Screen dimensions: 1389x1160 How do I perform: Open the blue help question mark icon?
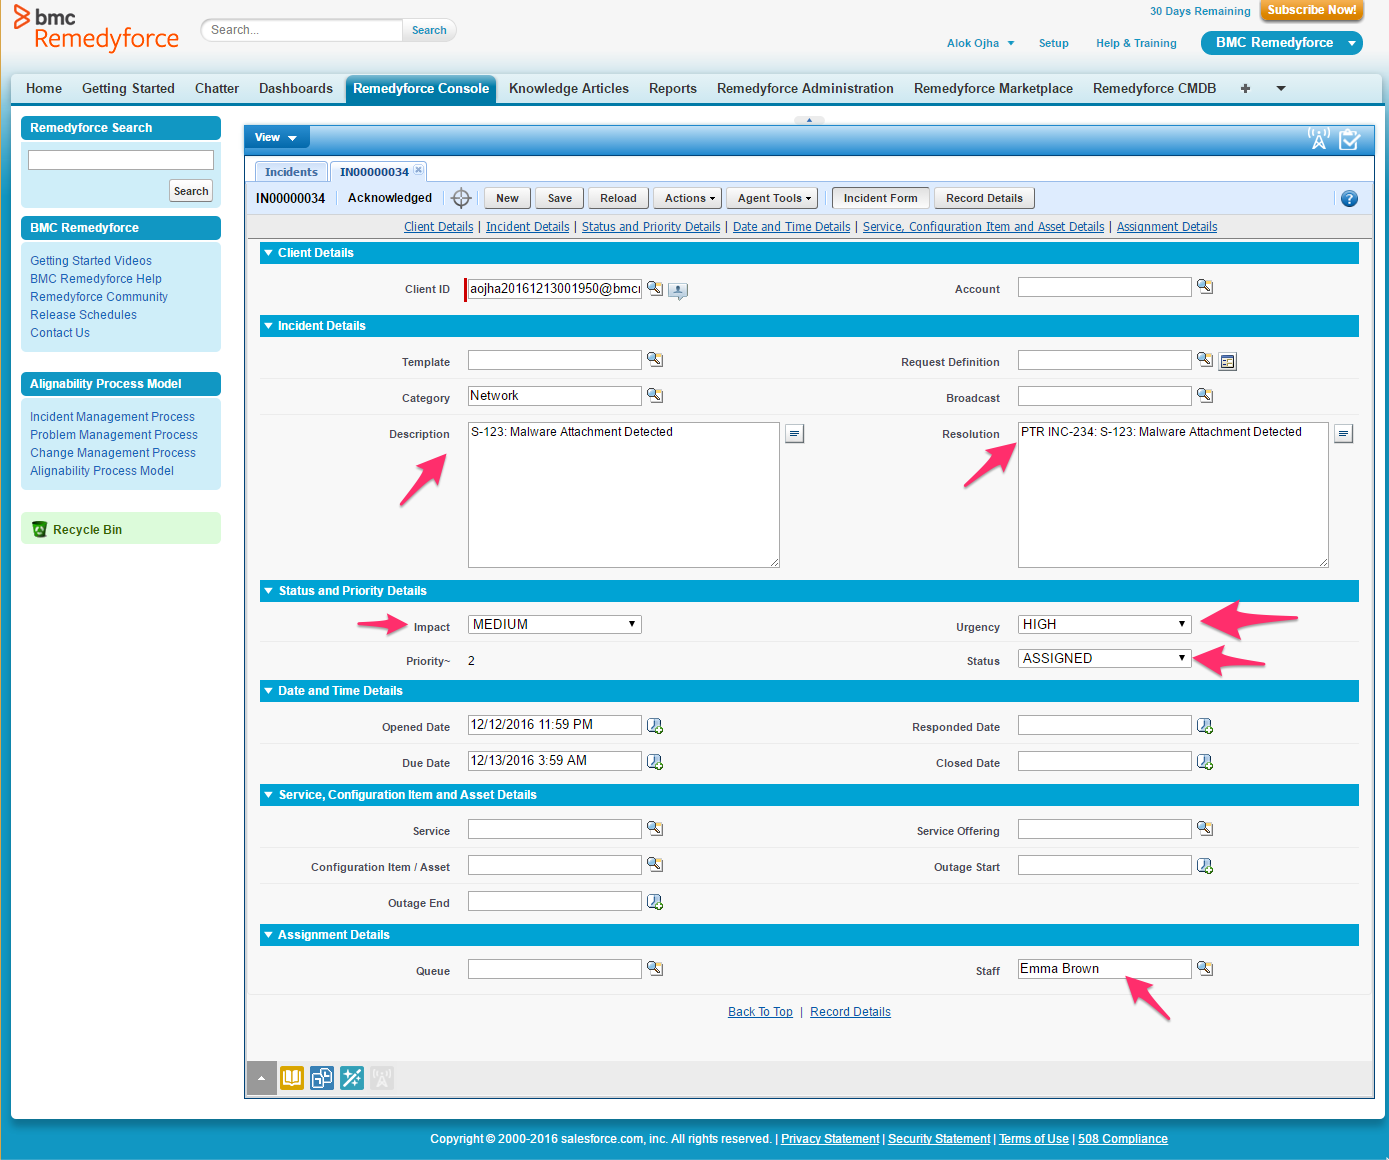click(x=1349, y=199)
